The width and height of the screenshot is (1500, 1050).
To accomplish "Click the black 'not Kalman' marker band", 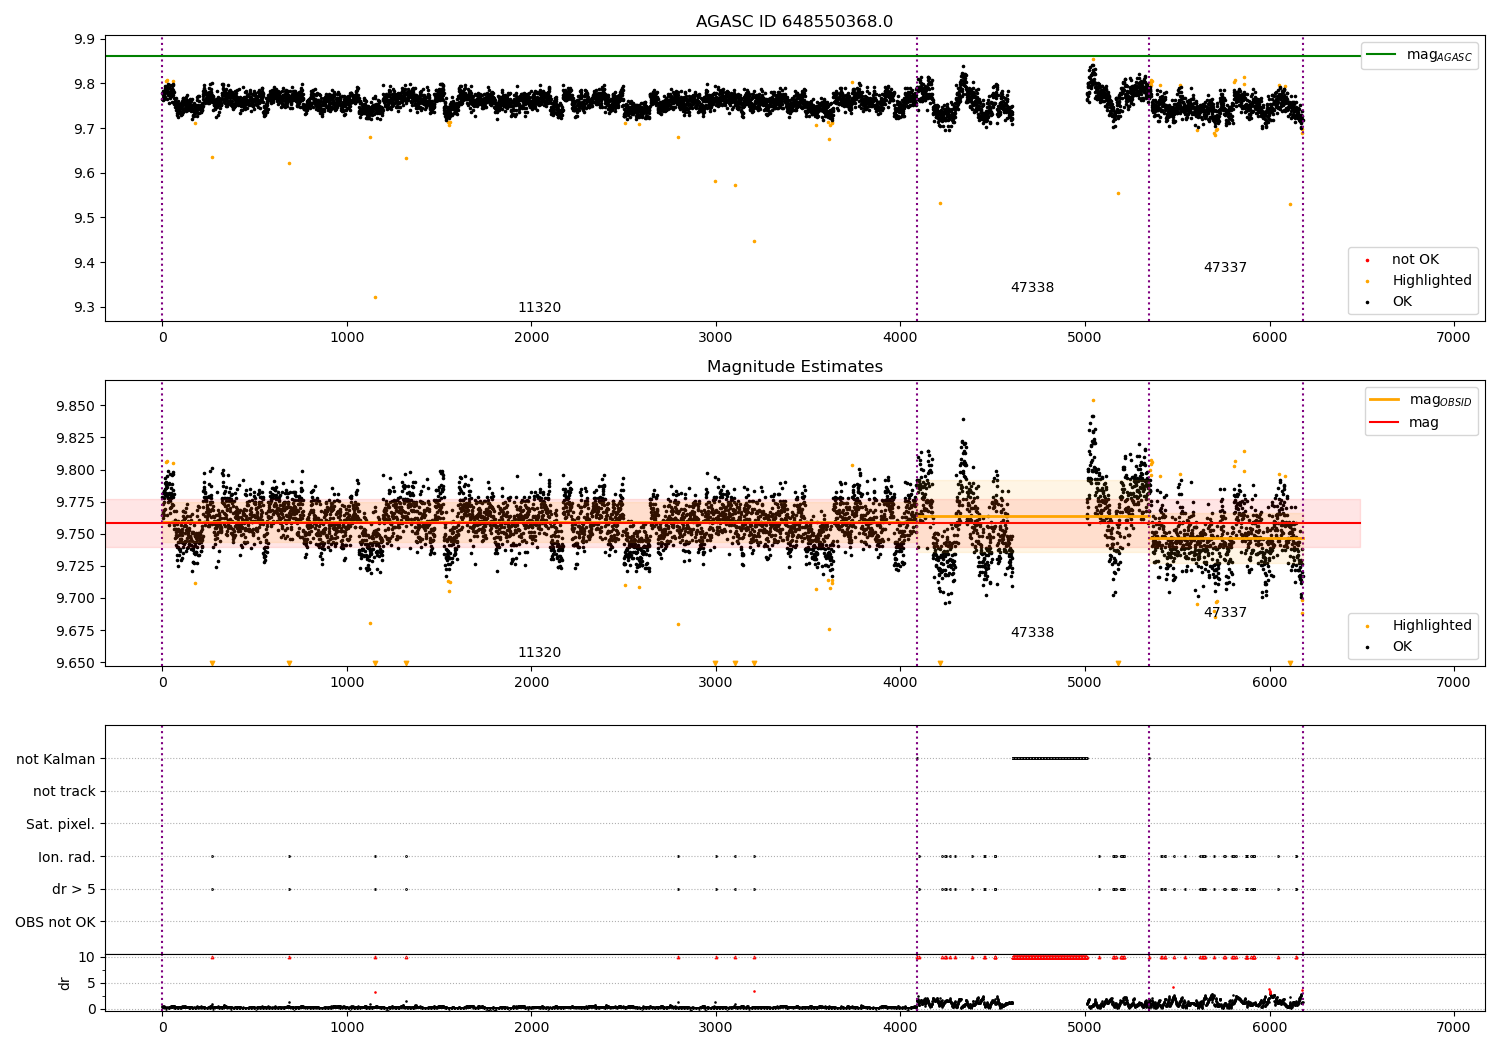I will click(x=1050, y=758).
